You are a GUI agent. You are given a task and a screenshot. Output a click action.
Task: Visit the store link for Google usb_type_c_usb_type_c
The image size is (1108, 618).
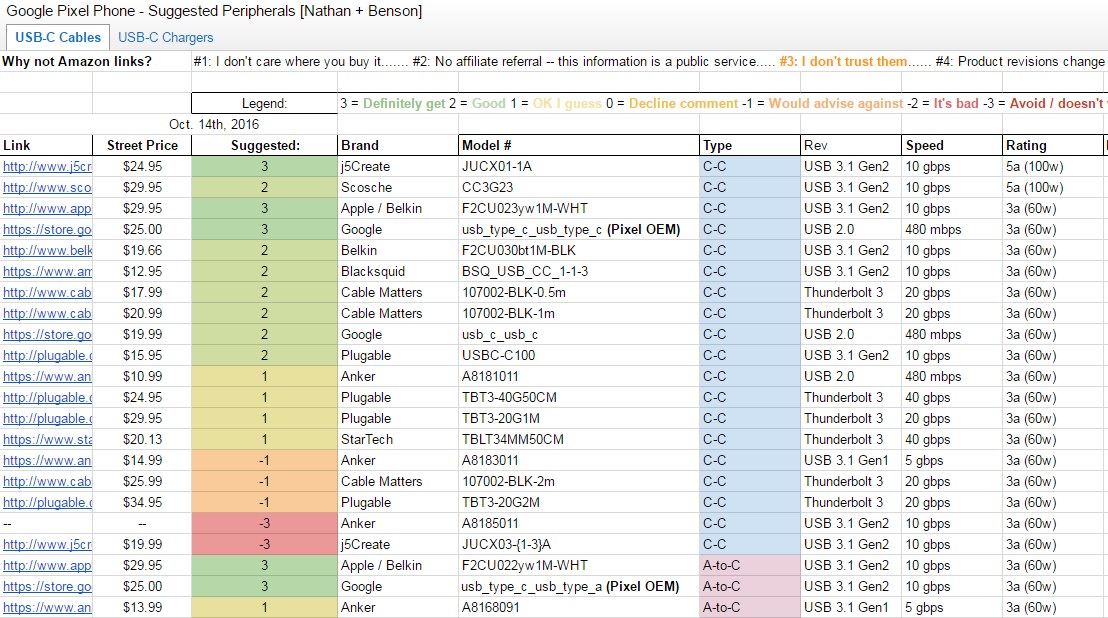[x=47, y=230]
